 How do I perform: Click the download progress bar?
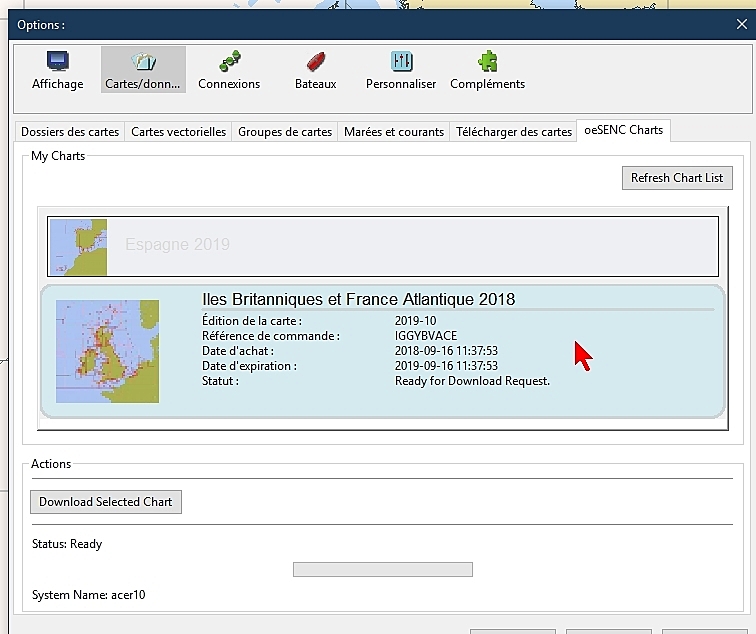point(383,569)
